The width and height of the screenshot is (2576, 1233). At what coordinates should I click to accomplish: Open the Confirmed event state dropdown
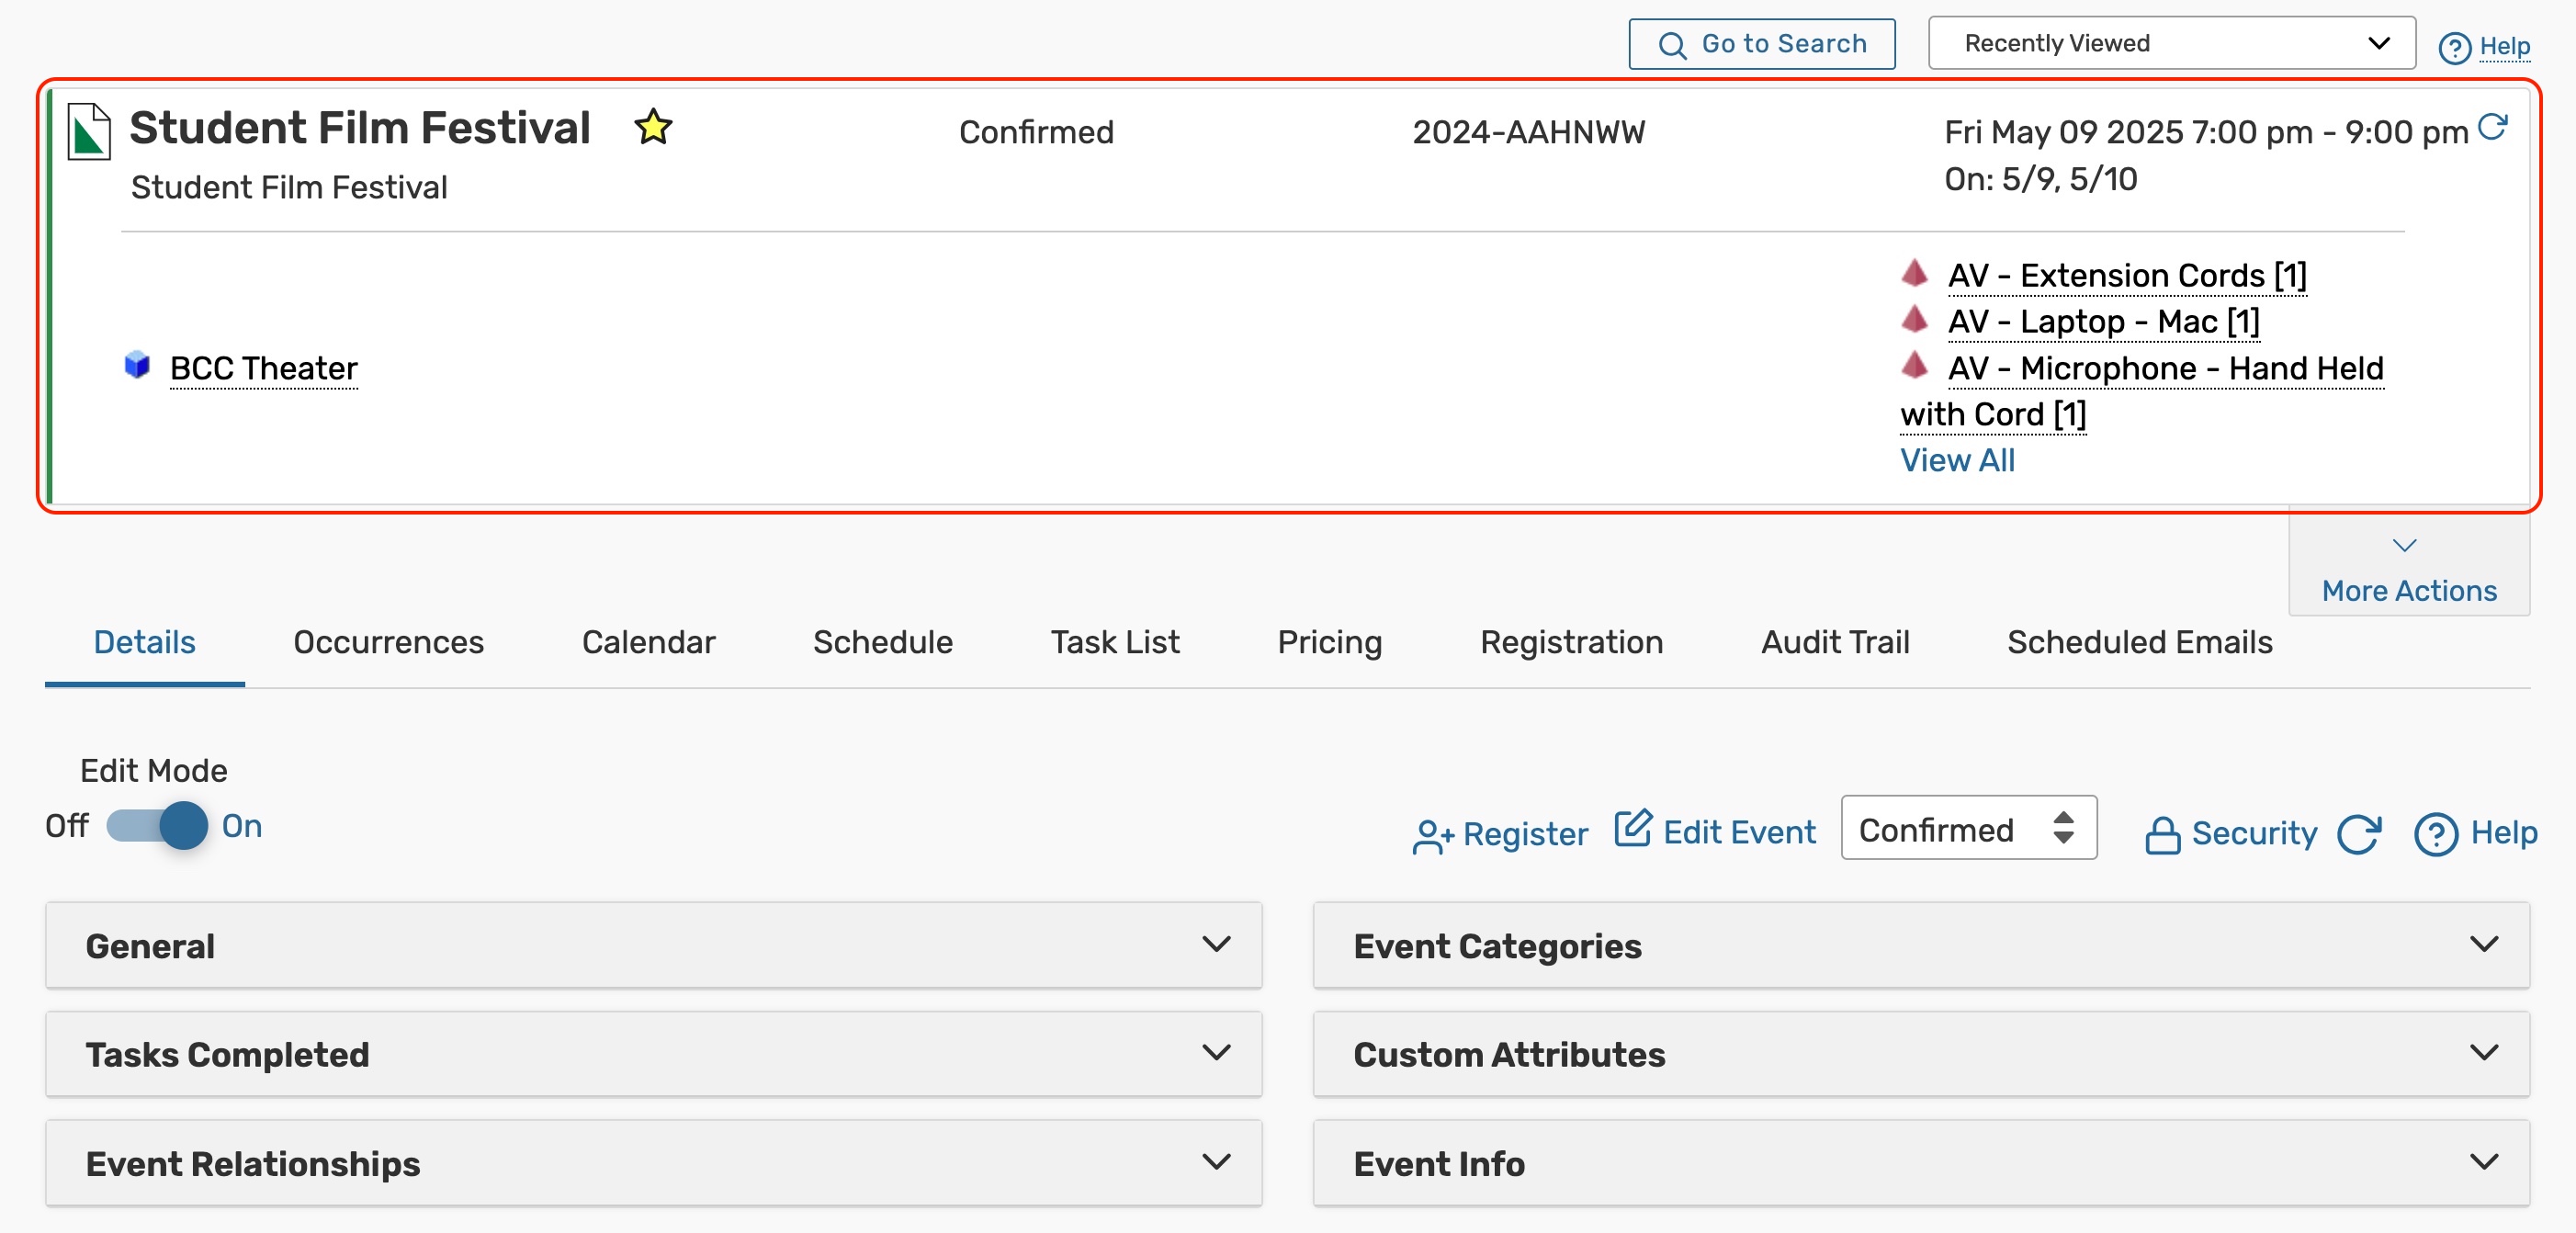(1967, 829)
